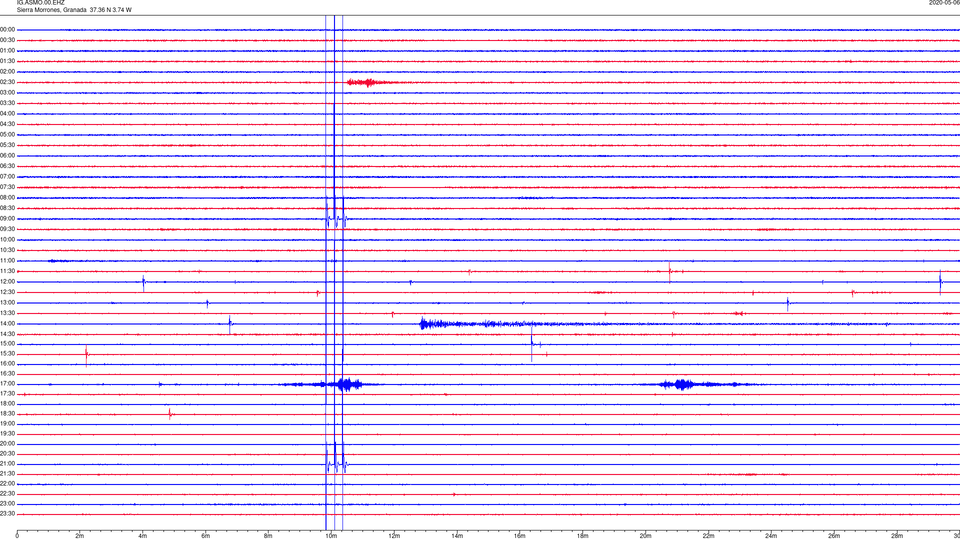Viewport: 960px width, 540px height.
Task: Click the 20m tick label on time axis
Action: pyautogui.click(x=645, y=536)
